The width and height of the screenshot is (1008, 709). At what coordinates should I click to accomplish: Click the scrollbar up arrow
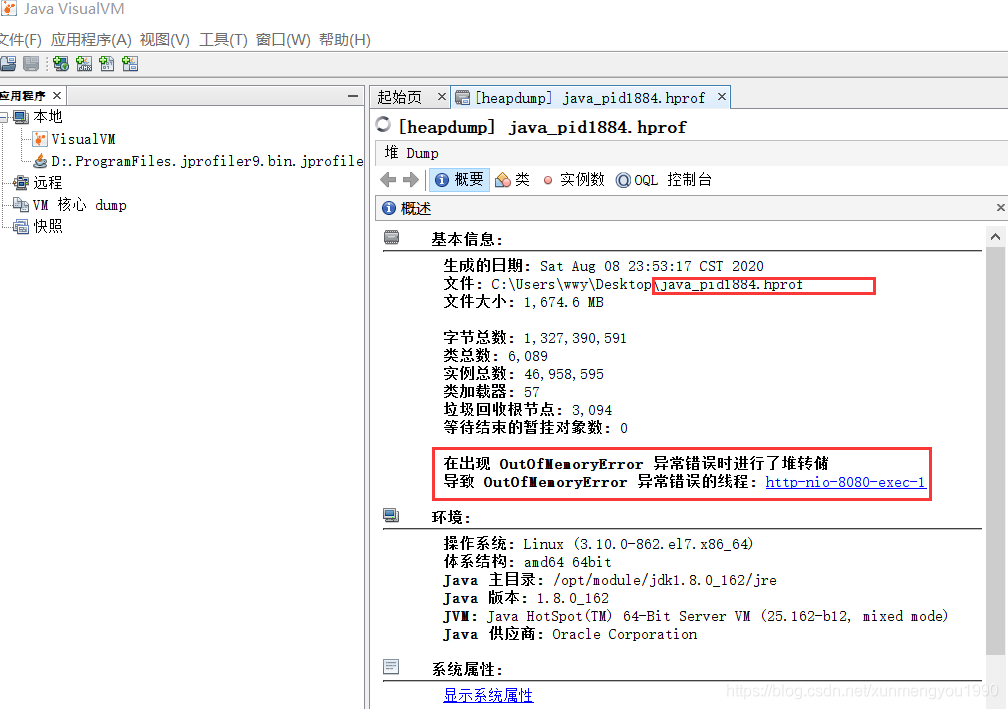click(x=995, y=237)
